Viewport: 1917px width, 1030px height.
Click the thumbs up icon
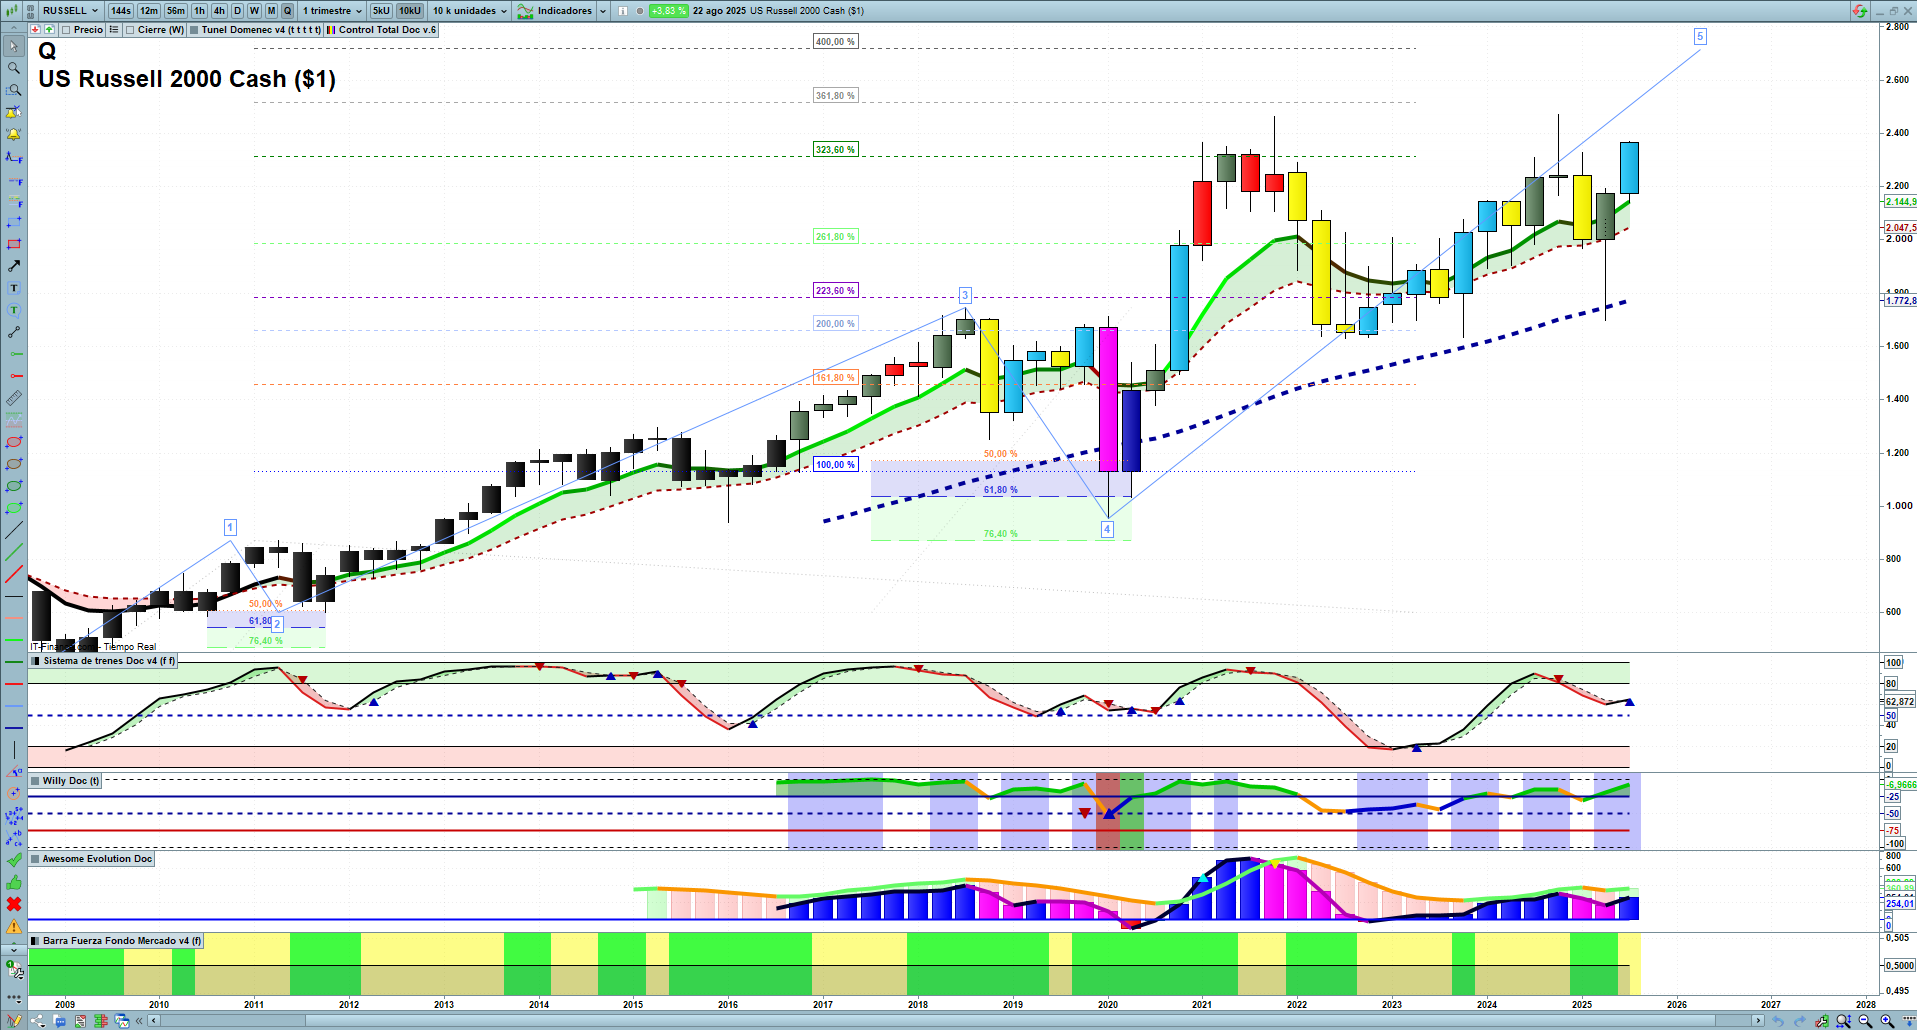14,882
